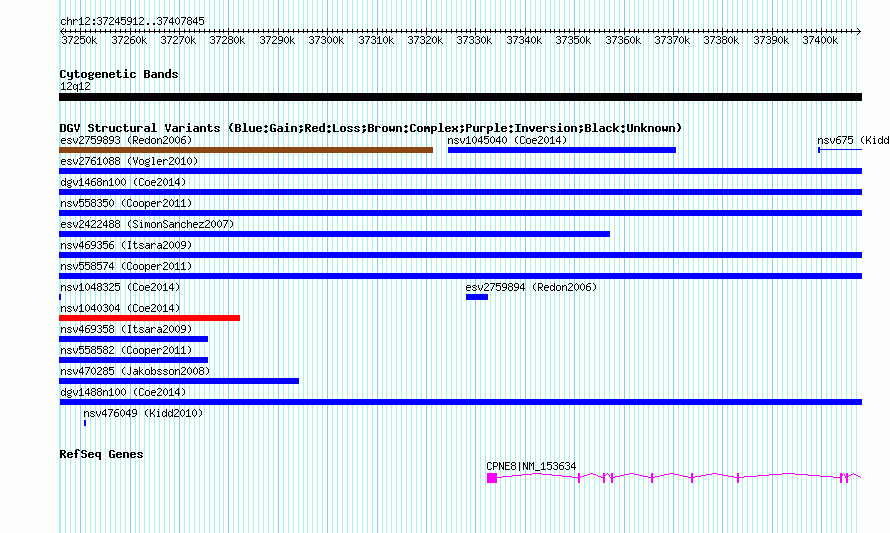Select the 12q12 band label
Image resolution: width=890 pixels, height=533 pixels.
click(x=75, y=86)
